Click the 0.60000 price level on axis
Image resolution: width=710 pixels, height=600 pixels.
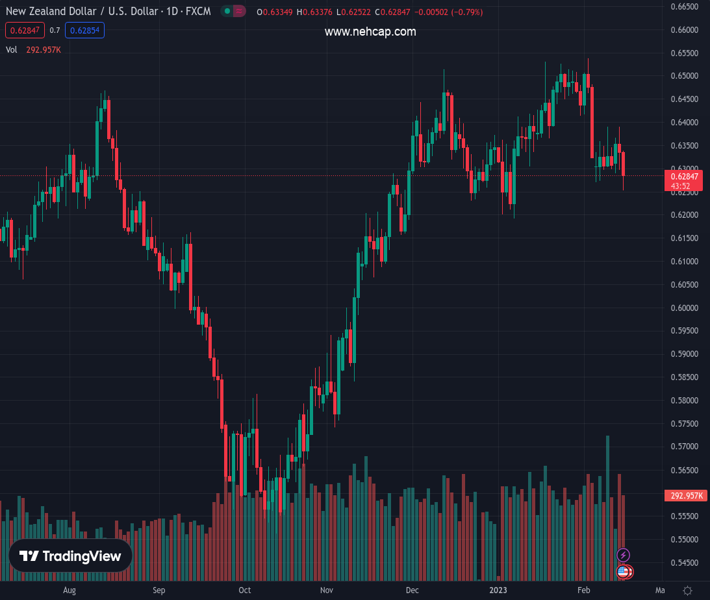(x=685, y=308)
